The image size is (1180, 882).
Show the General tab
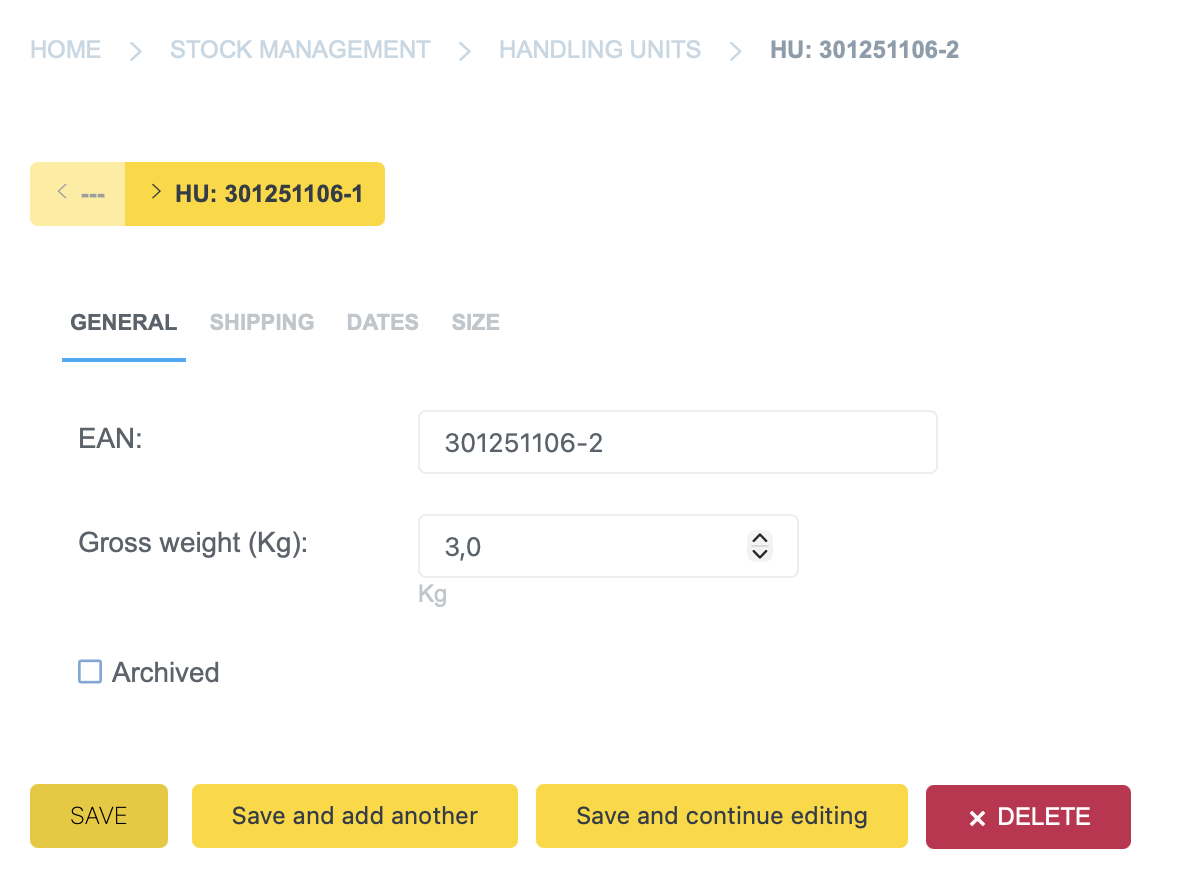pyautogui.click(x=124, y=323)
